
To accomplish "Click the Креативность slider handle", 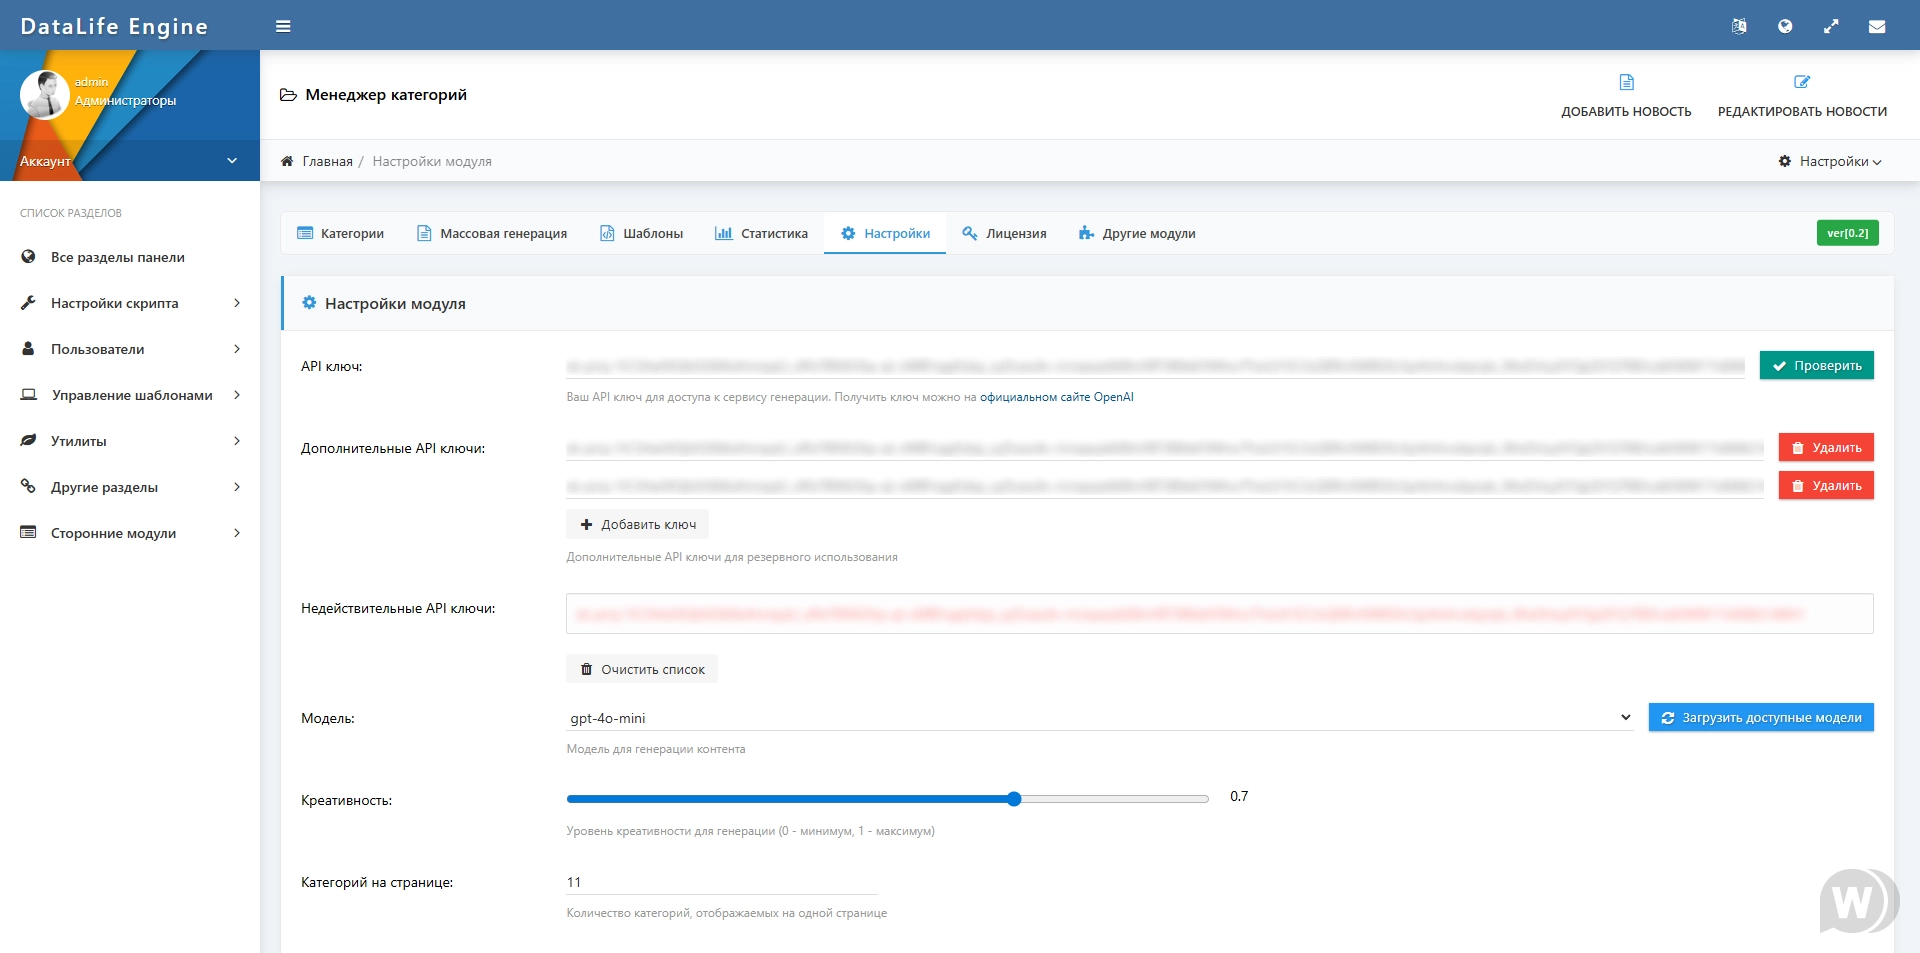I will tap(1014, 799).
